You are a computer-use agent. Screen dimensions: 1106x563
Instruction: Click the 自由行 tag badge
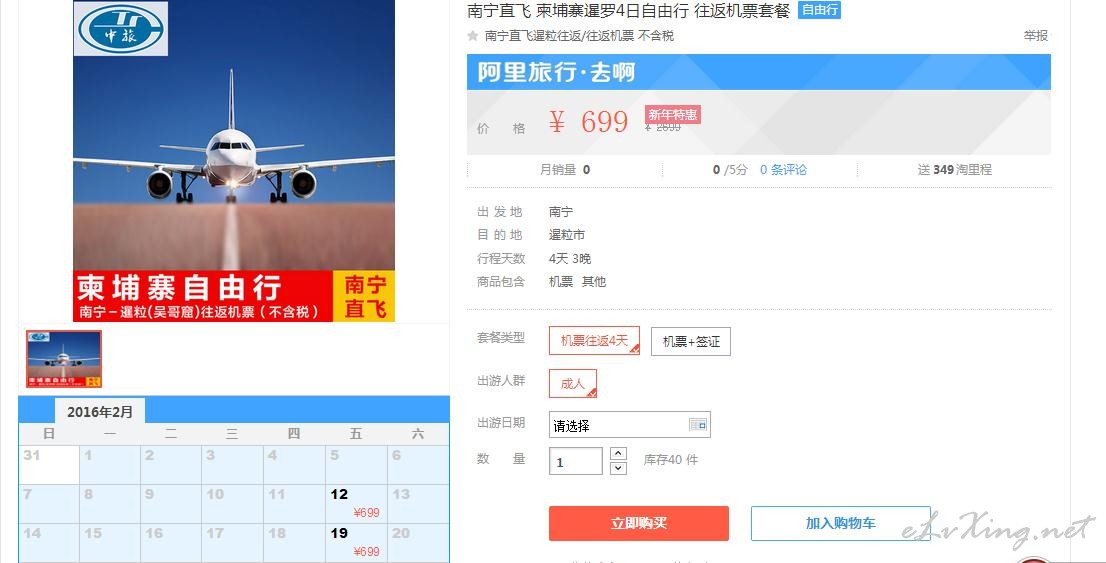819,10
